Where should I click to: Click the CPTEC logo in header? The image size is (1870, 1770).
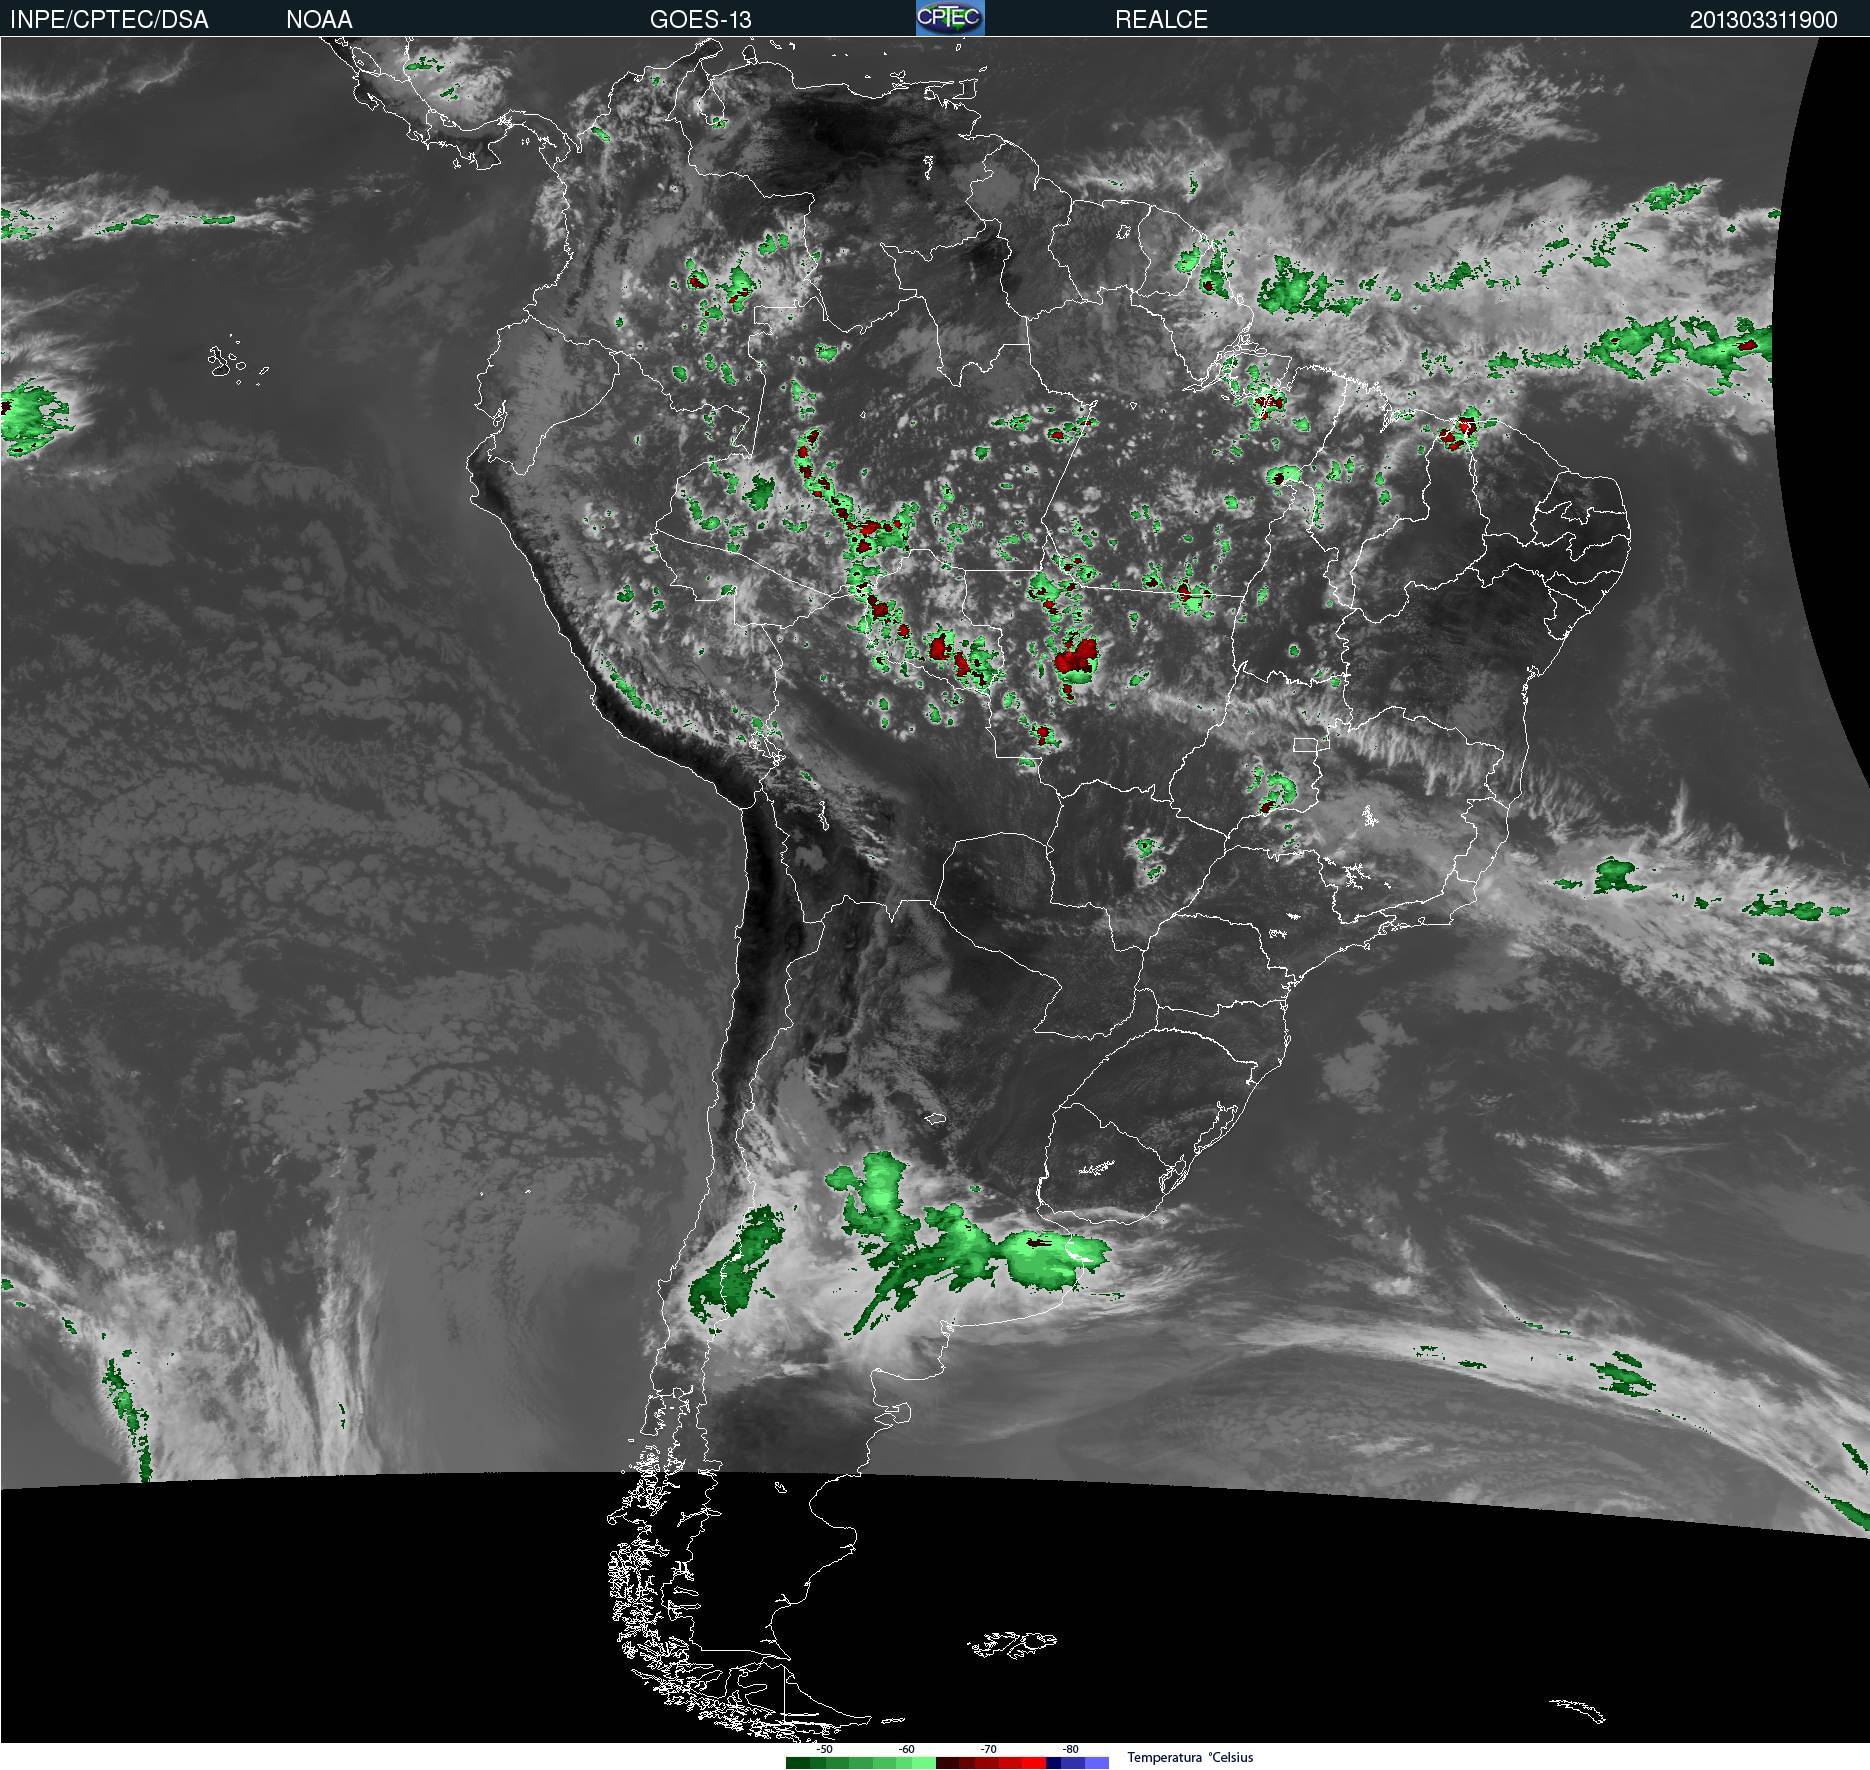click(x=950, y=18)
